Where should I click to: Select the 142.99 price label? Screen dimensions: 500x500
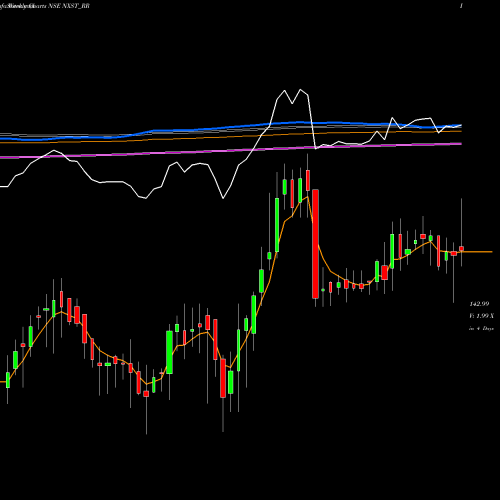pos(479,304)
